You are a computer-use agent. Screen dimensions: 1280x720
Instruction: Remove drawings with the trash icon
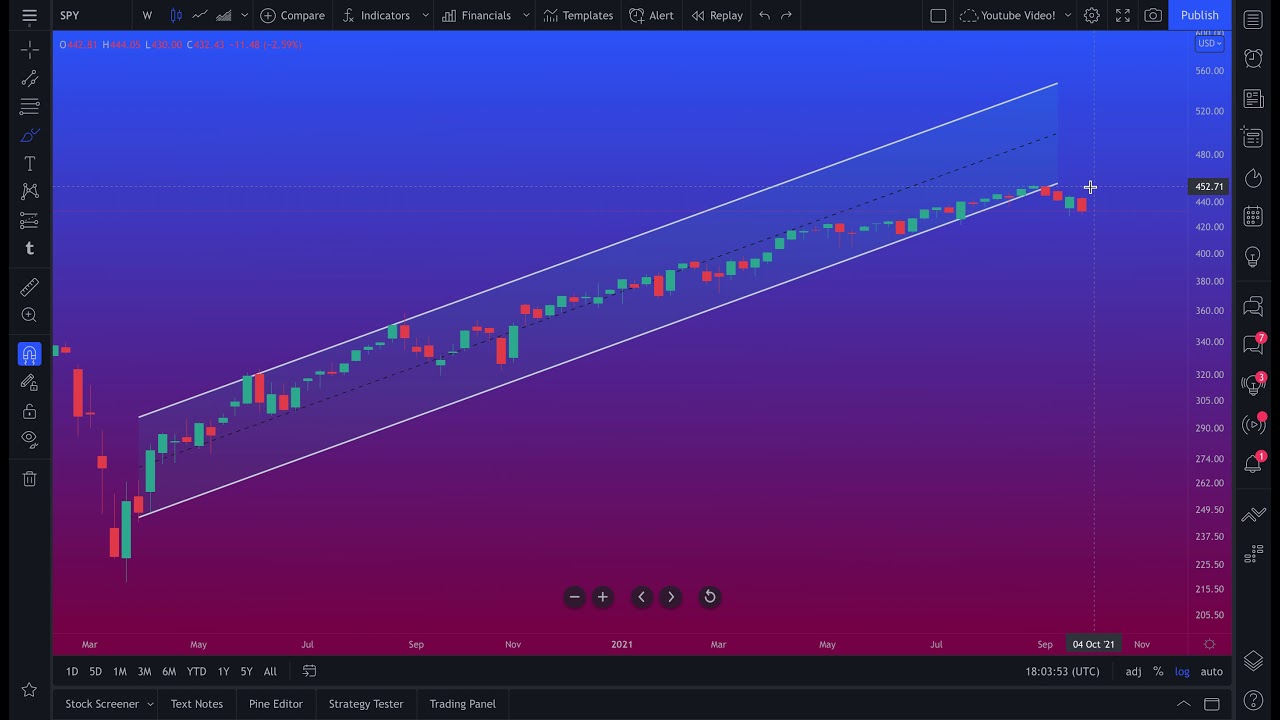click(x=29, y=478)
